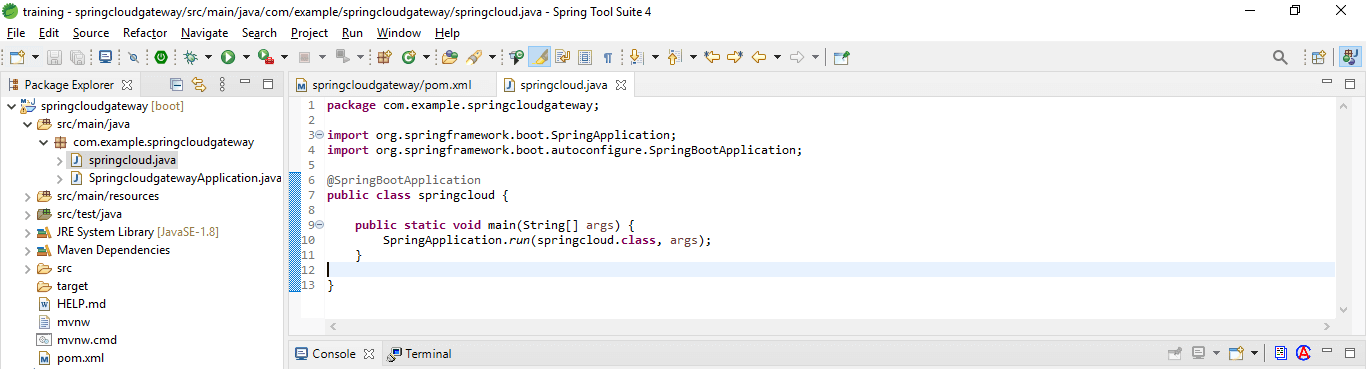Collapse the src/main/java folder
The height and width of the screenshot is (369, 1366).
(27, 124)
